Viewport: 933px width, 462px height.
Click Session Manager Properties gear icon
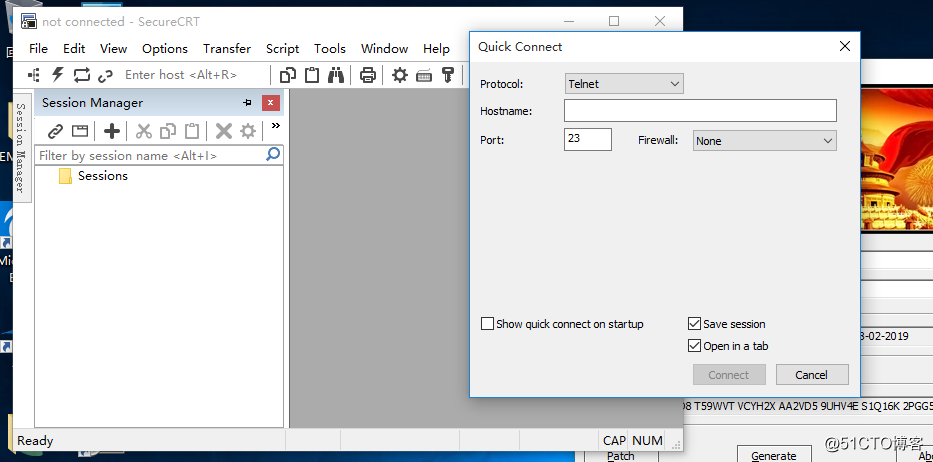pos(248,131)
